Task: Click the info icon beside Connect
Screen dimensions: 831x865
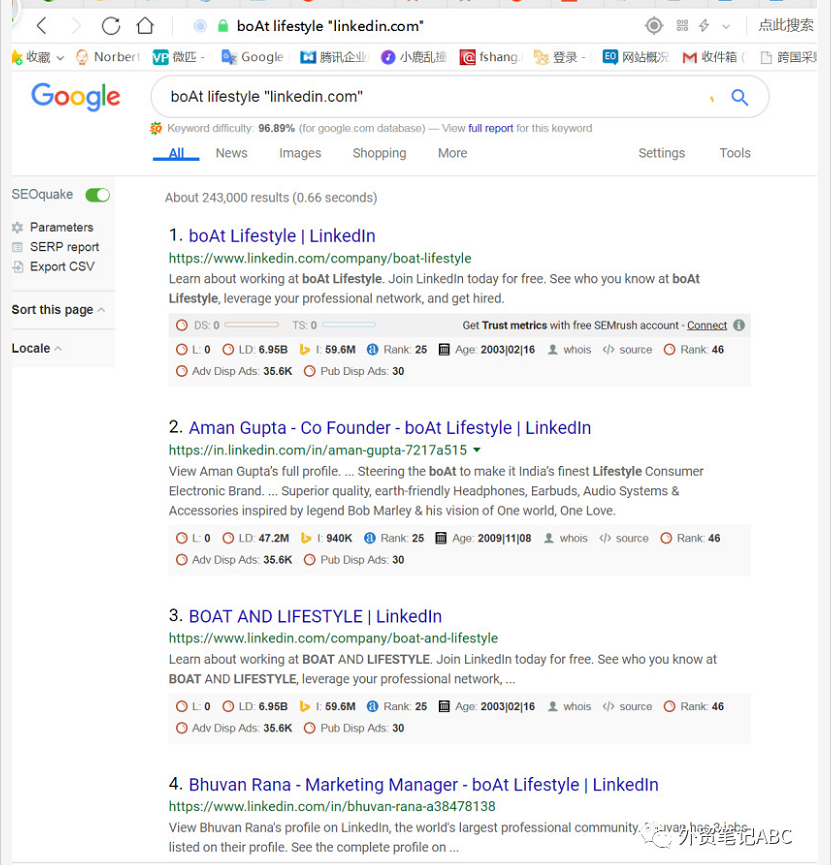Action: 739,325
